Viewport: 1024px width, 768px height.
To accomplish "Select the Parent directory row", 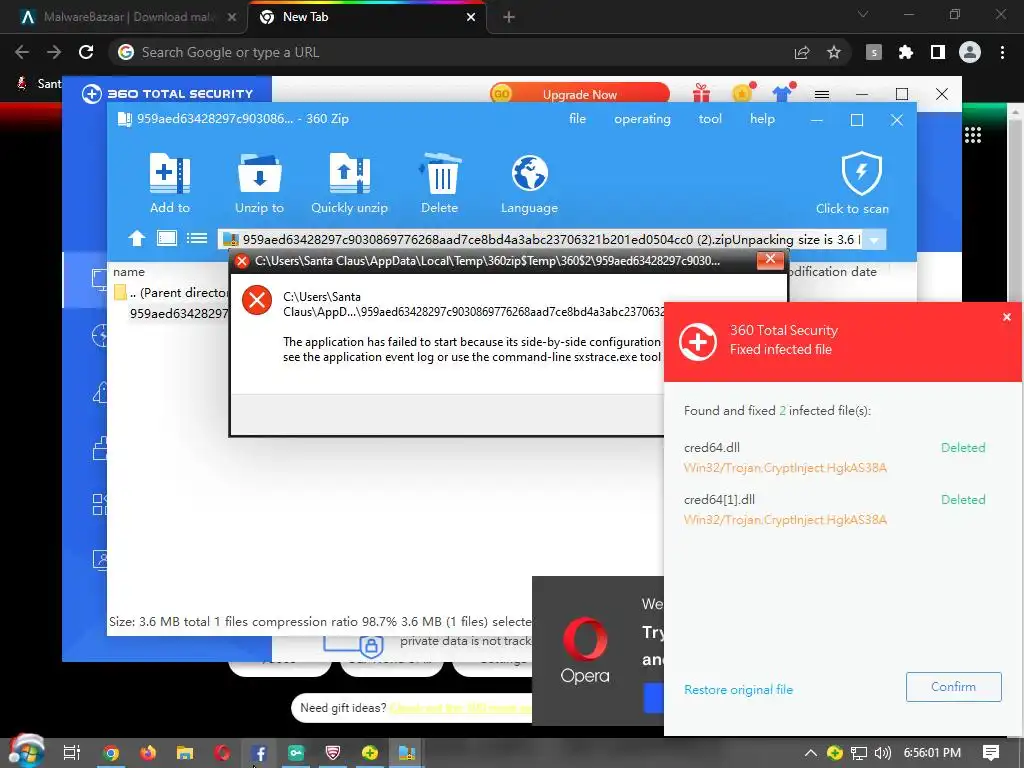I will (x=170, y=293).
